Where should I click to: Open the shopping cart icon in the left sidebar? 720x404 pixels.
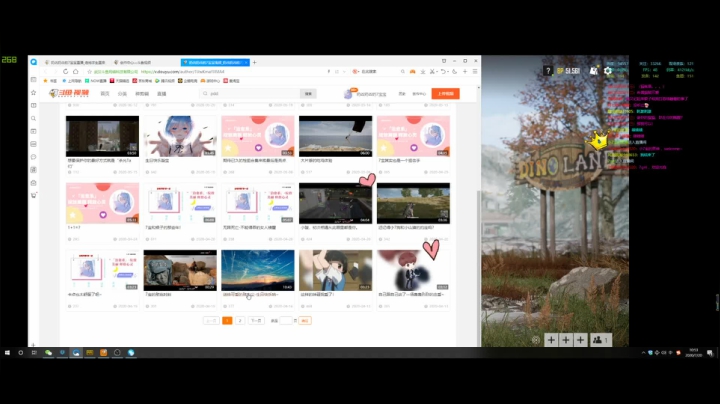pyautogui.click(x=34, y=196)
